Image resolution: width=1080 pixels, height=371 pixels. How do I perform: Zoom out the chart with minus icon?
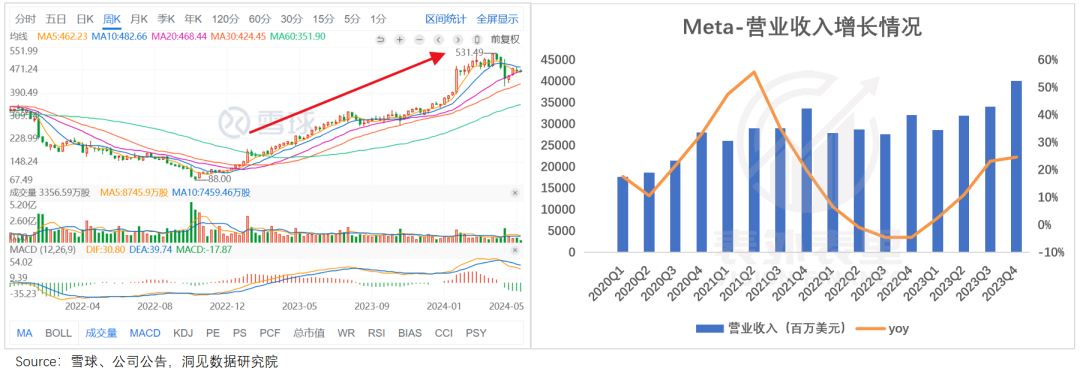click(419, 40)
